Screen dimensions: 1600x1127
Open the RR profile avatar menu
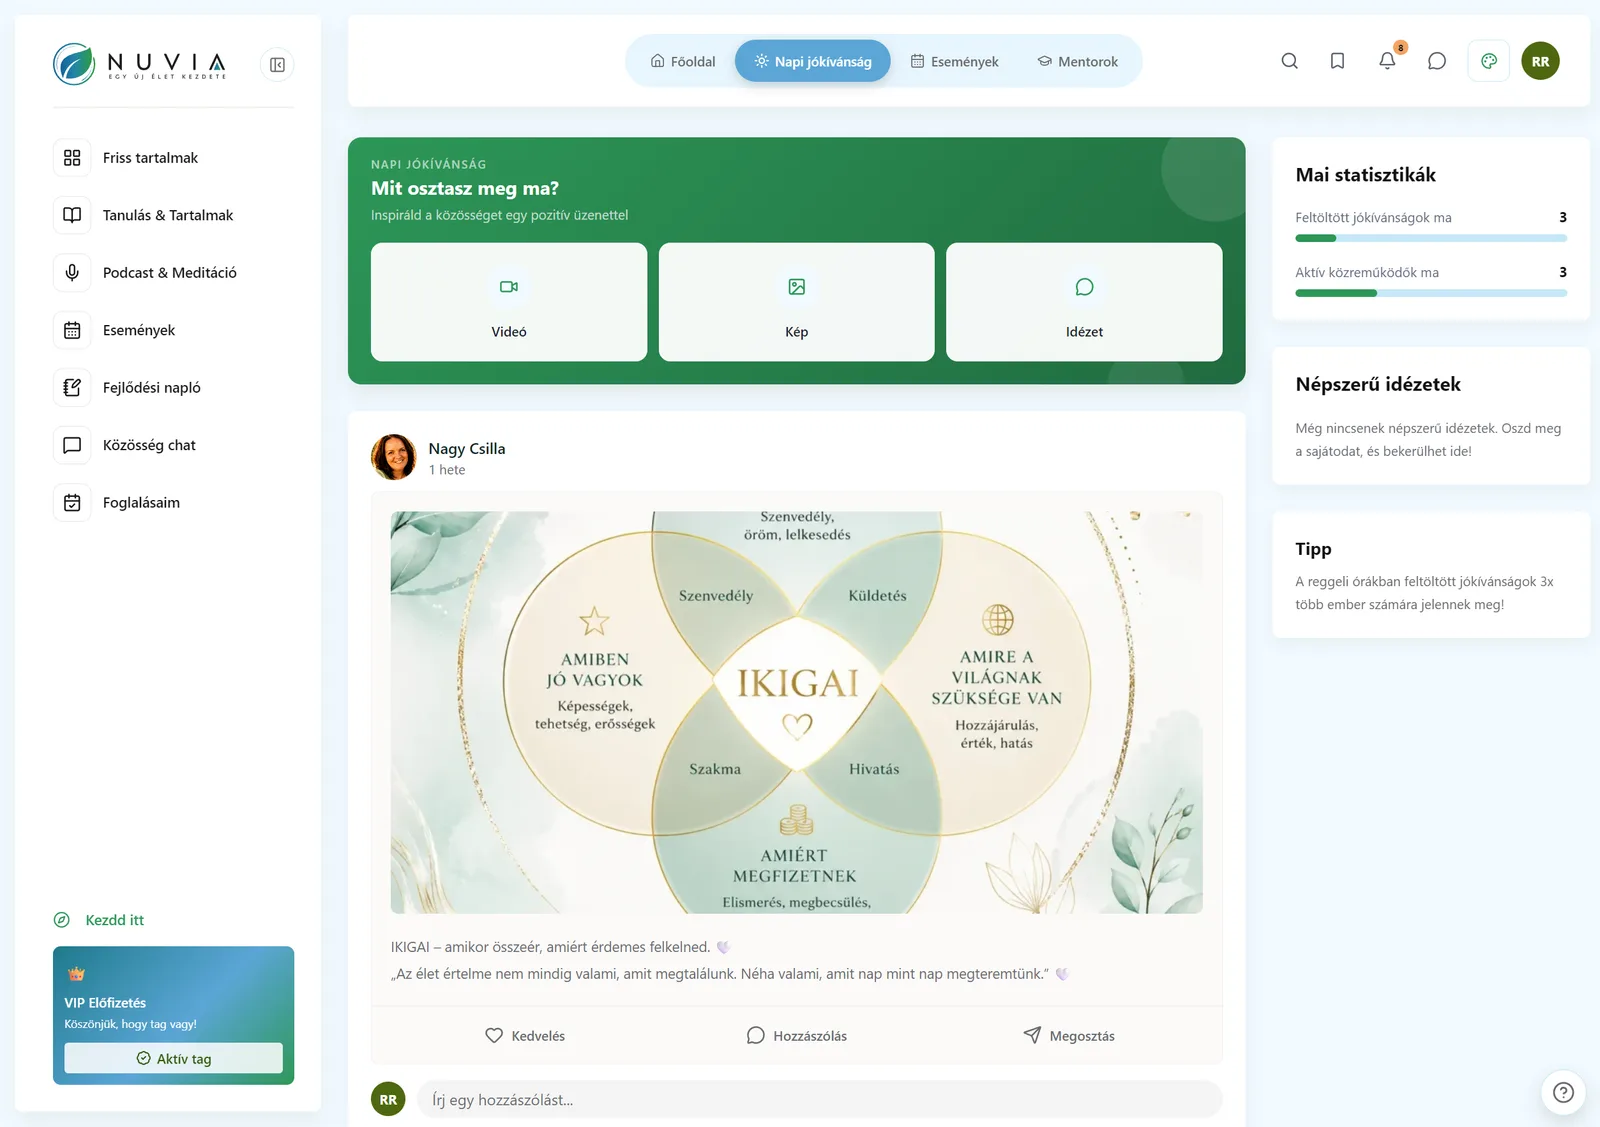pos(1540,61)
